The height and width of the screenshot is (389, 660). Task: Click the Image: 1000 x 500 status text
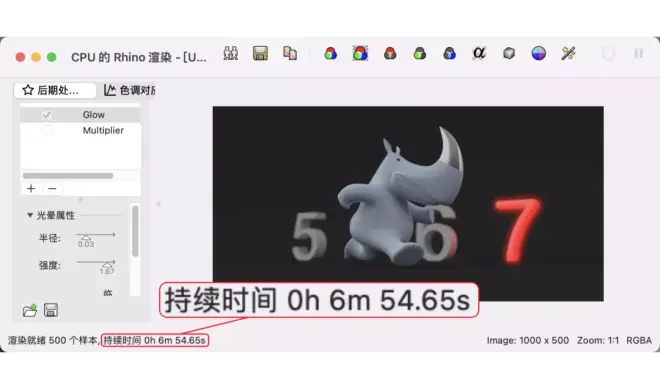(x=528, y=340)
